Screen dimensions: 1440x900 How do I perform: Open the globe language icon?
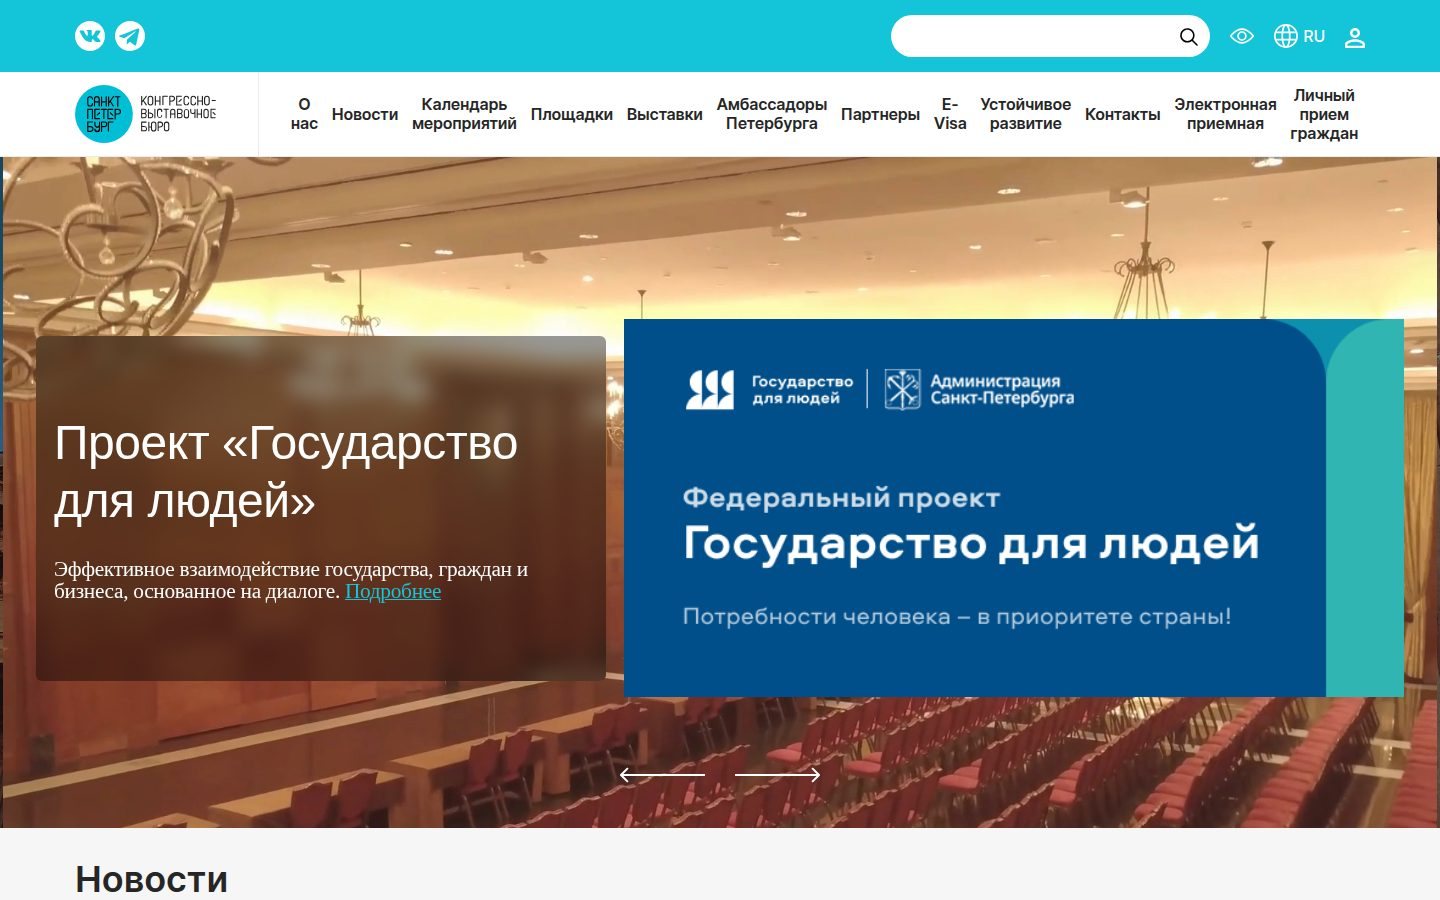(x=1285, y=36)
